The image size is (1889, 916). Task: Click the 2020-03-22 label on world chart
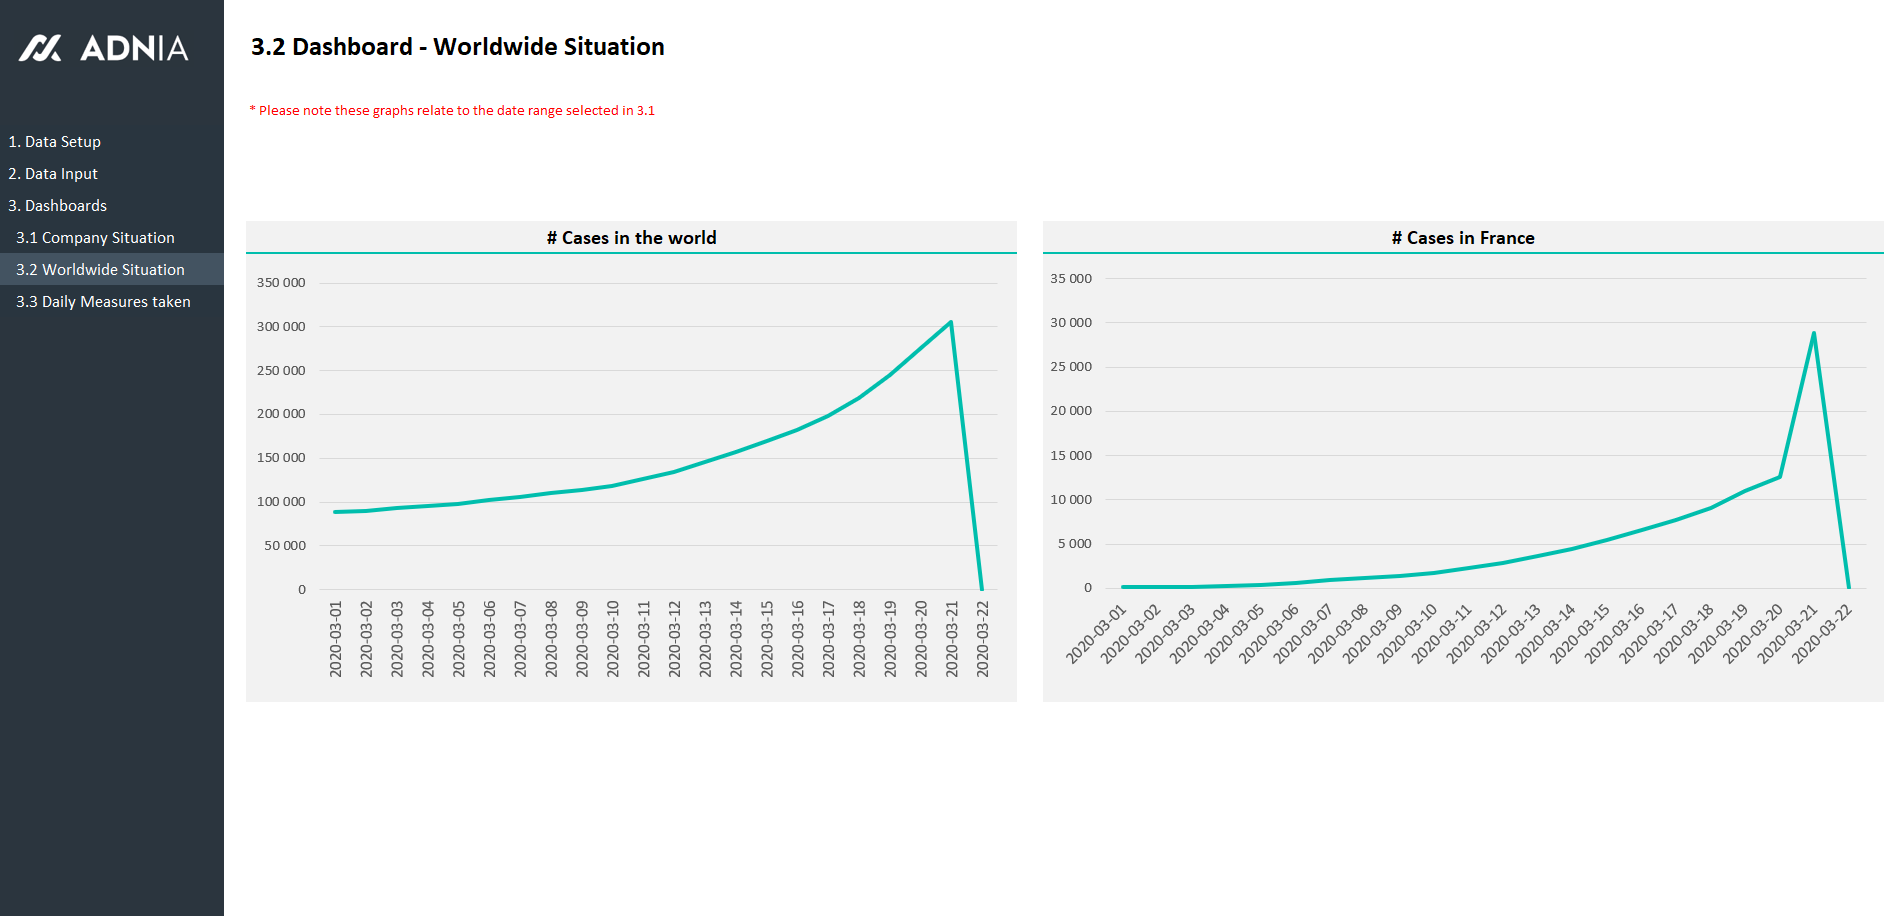coord(983,639)
